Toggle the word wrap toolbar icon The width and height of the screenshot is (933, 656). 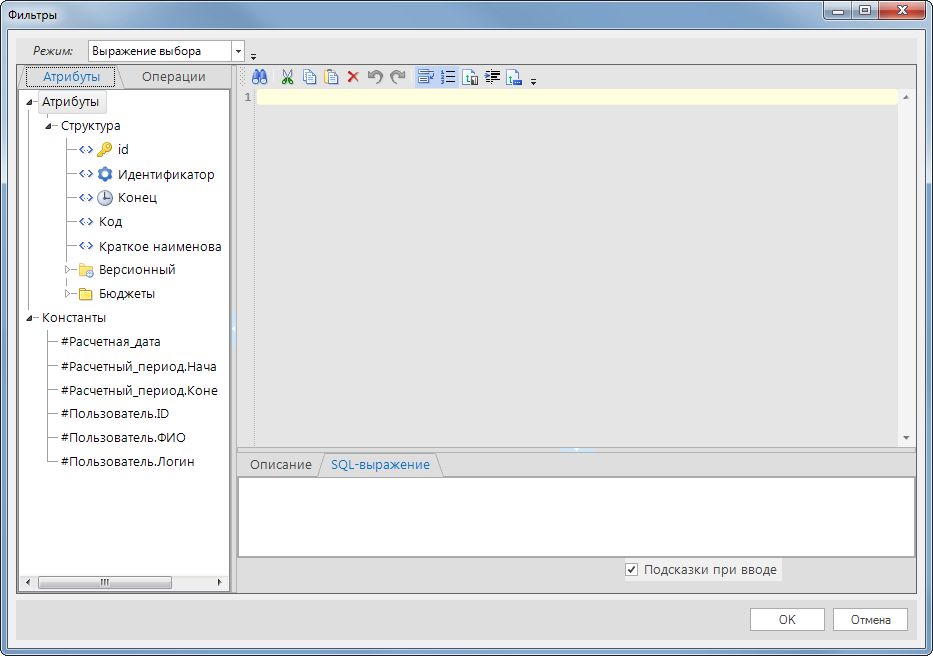pos(426,77)
